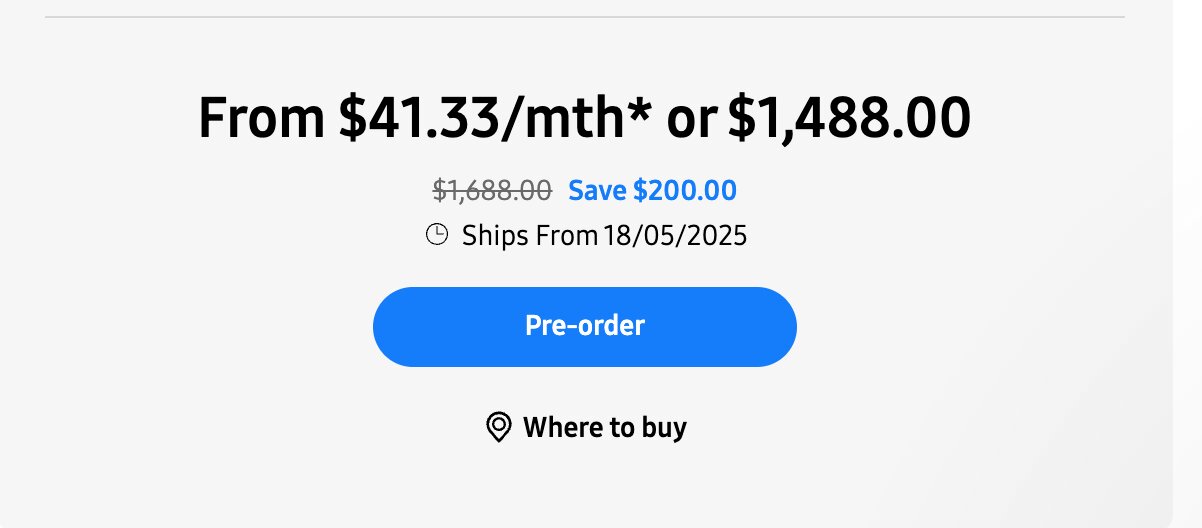Open the Where to buy link
Viewport: 1202px width, 528px height.
pyautogui.click(x=586, y=428)
